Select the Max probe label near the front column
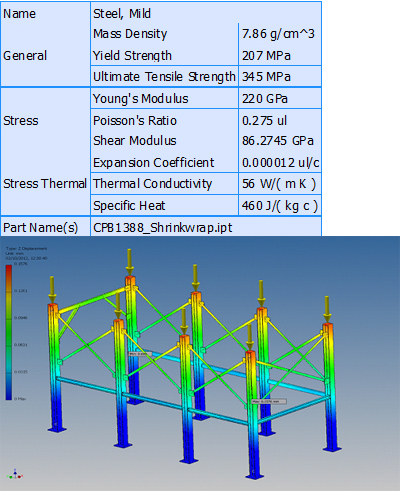Viewport: 400px width, 492px height. (269, 401)
